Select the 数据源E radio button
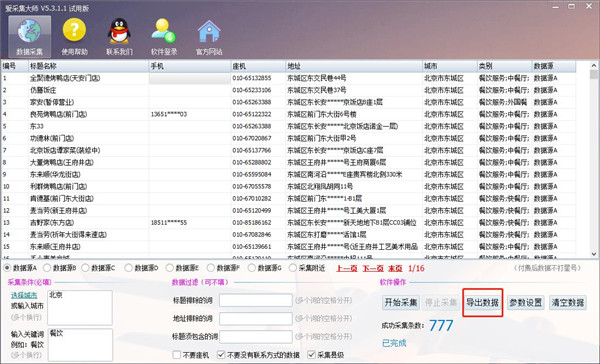Image resolution: width=600 pixels, height=364 pixels. coord(170,268)
